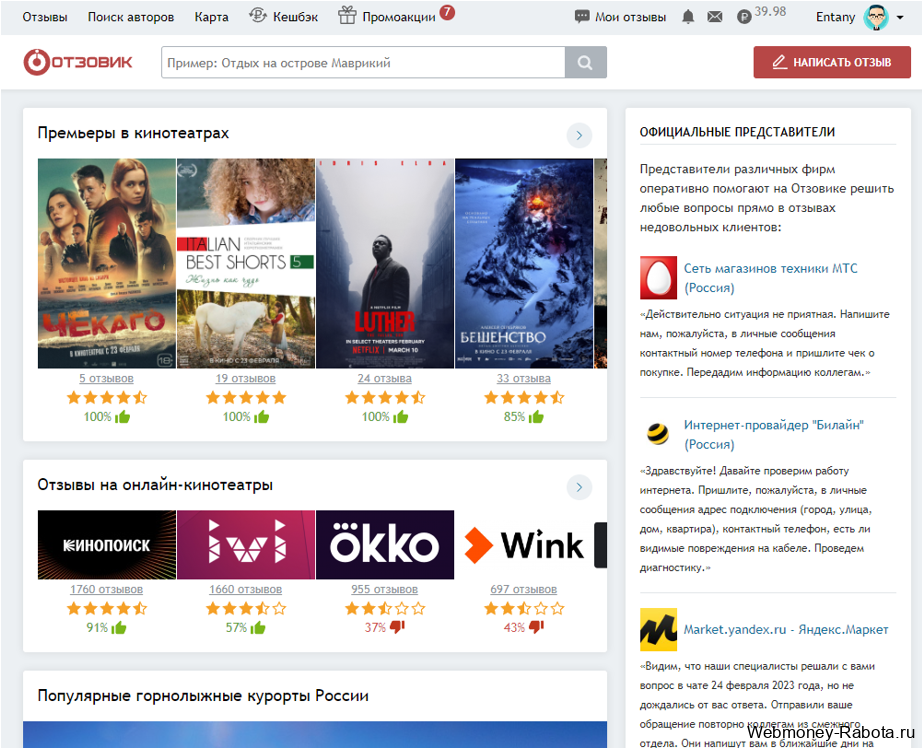The width and height of the screenshot is (922, 748).
Task: Open the 1660 отзывов link
Action: (x=246, y=589)
